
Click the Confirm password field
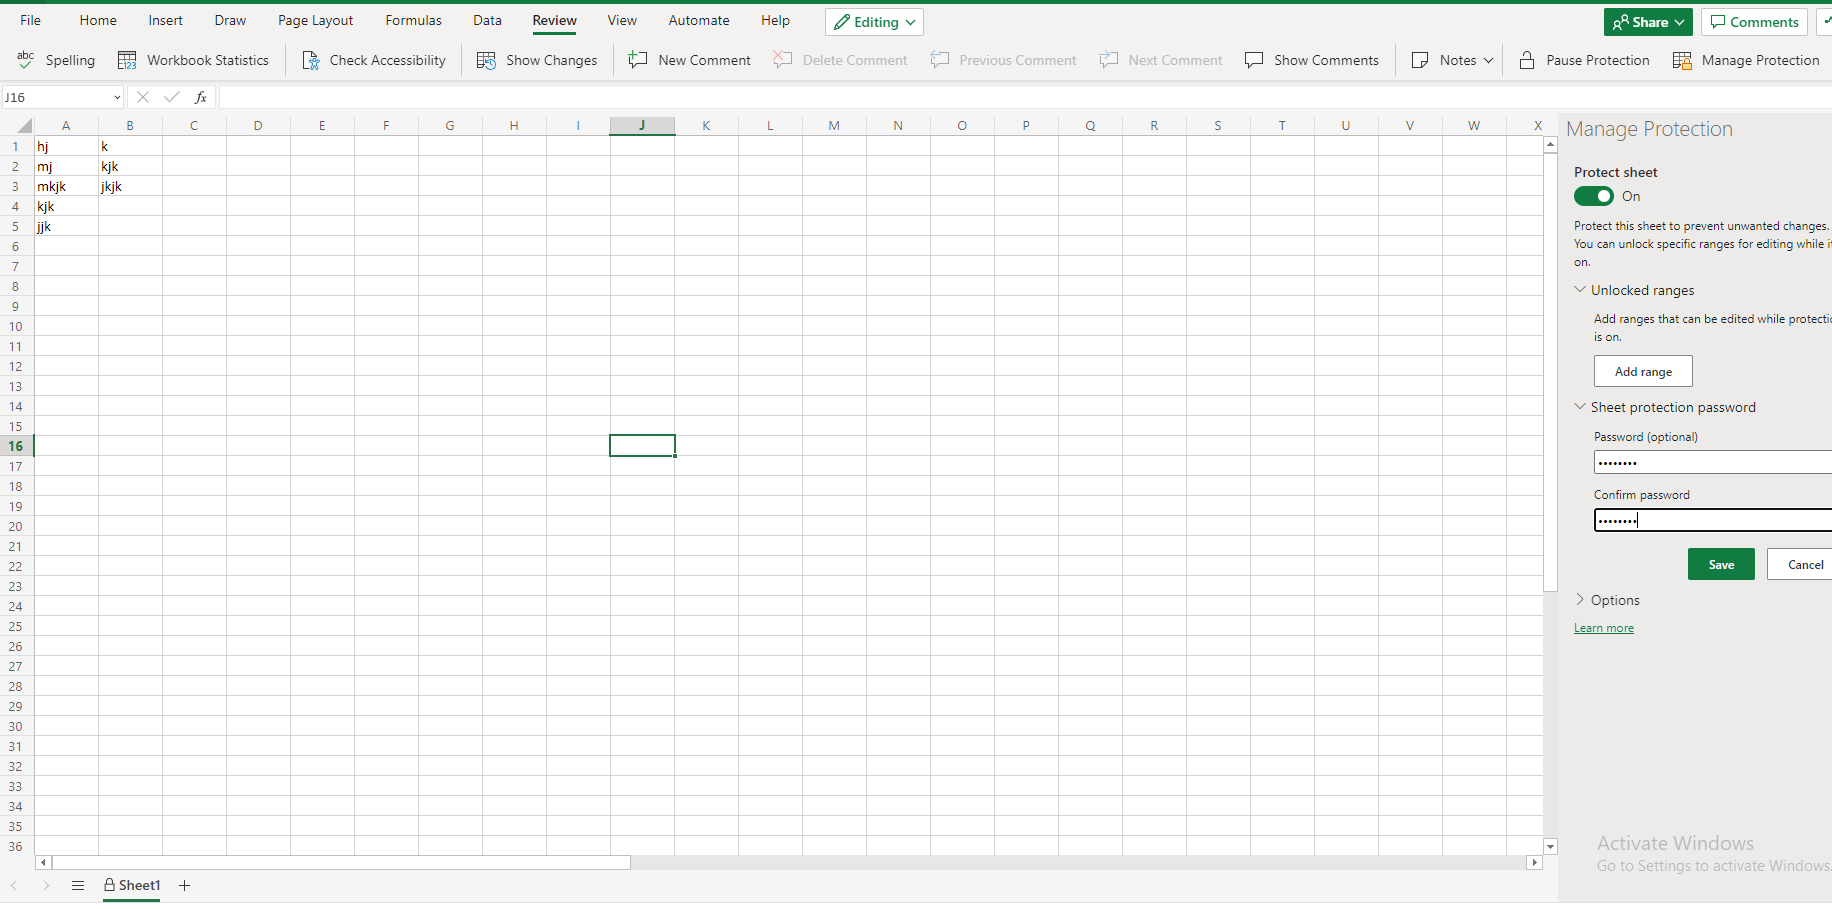pos(1713,520)
